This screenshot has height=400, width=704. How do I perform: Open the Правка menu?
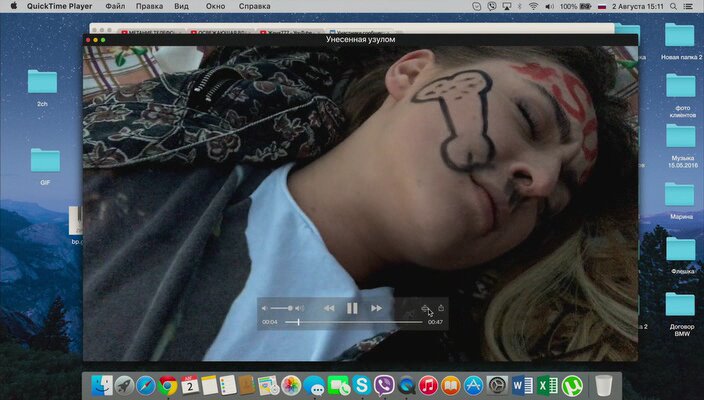(149, 6)
